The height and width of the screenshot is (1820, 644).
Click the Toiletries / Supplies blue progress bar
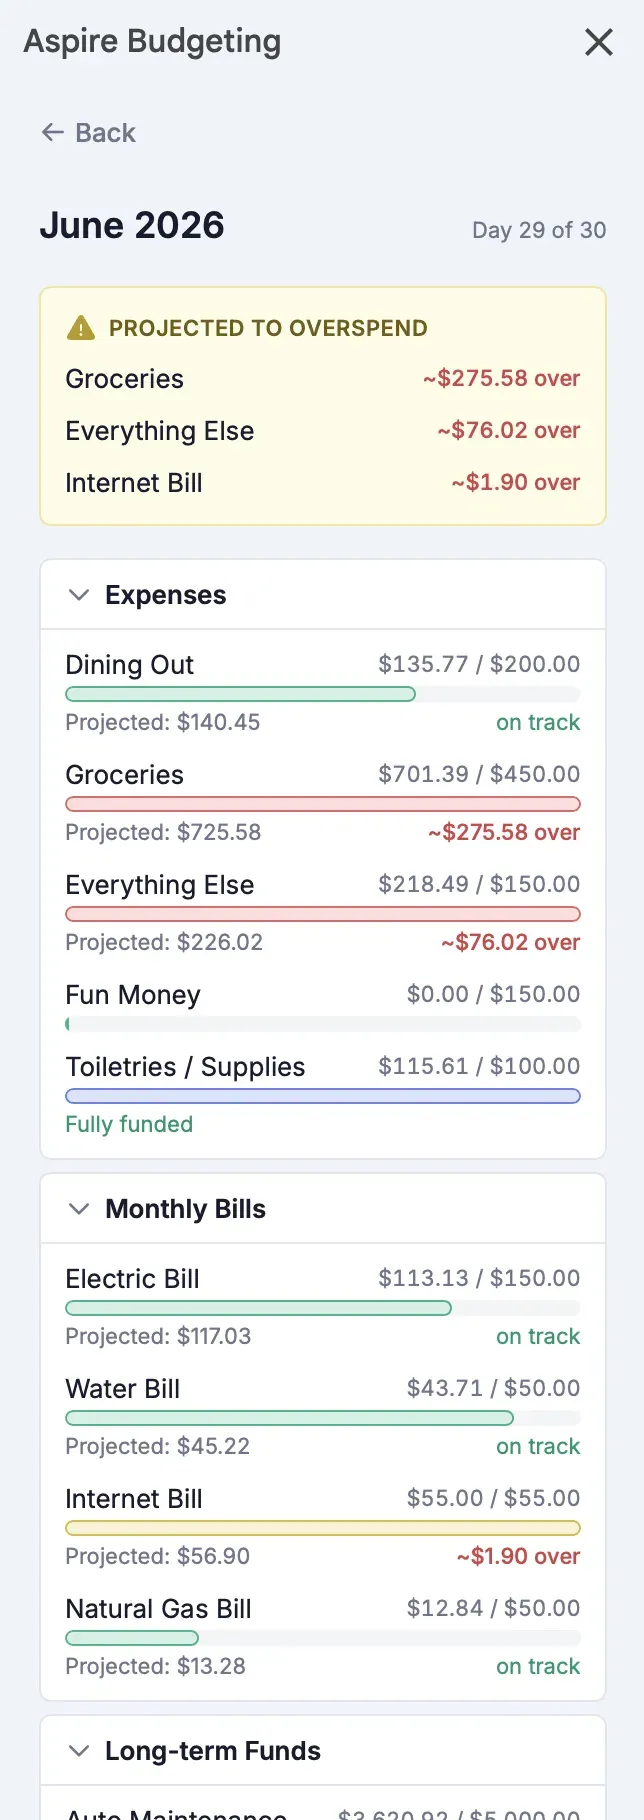coord(323,1096)
